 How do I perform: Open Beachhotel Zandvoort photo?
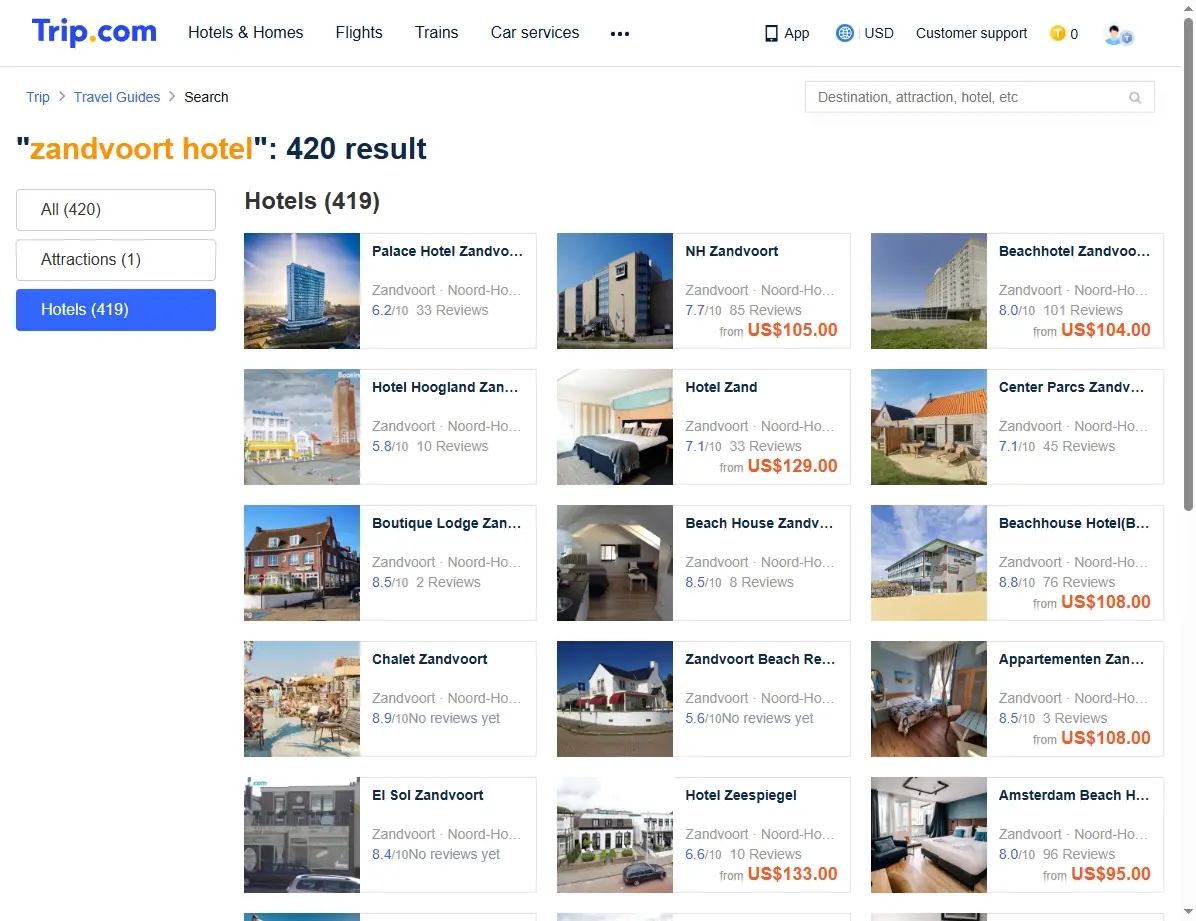coord(929,291)
